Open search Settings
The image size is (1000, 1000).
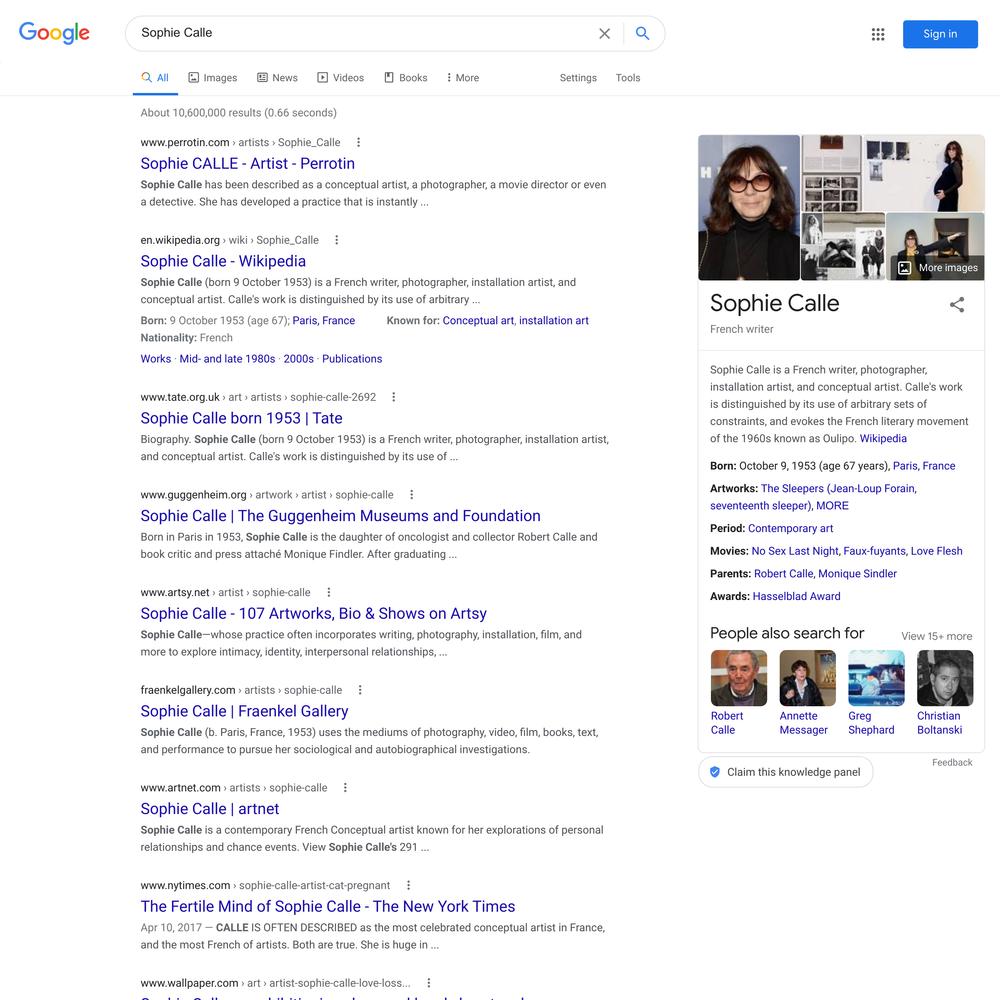578,78
